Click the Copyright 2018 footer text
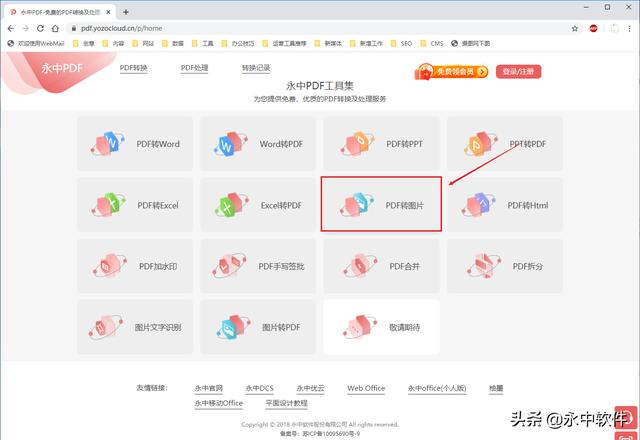This screenshot has height=440, width=640. [x=320, y=424]
